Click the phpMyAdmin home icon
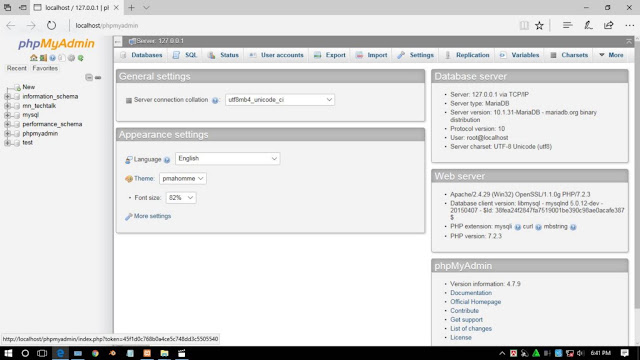 pos(33,58)
